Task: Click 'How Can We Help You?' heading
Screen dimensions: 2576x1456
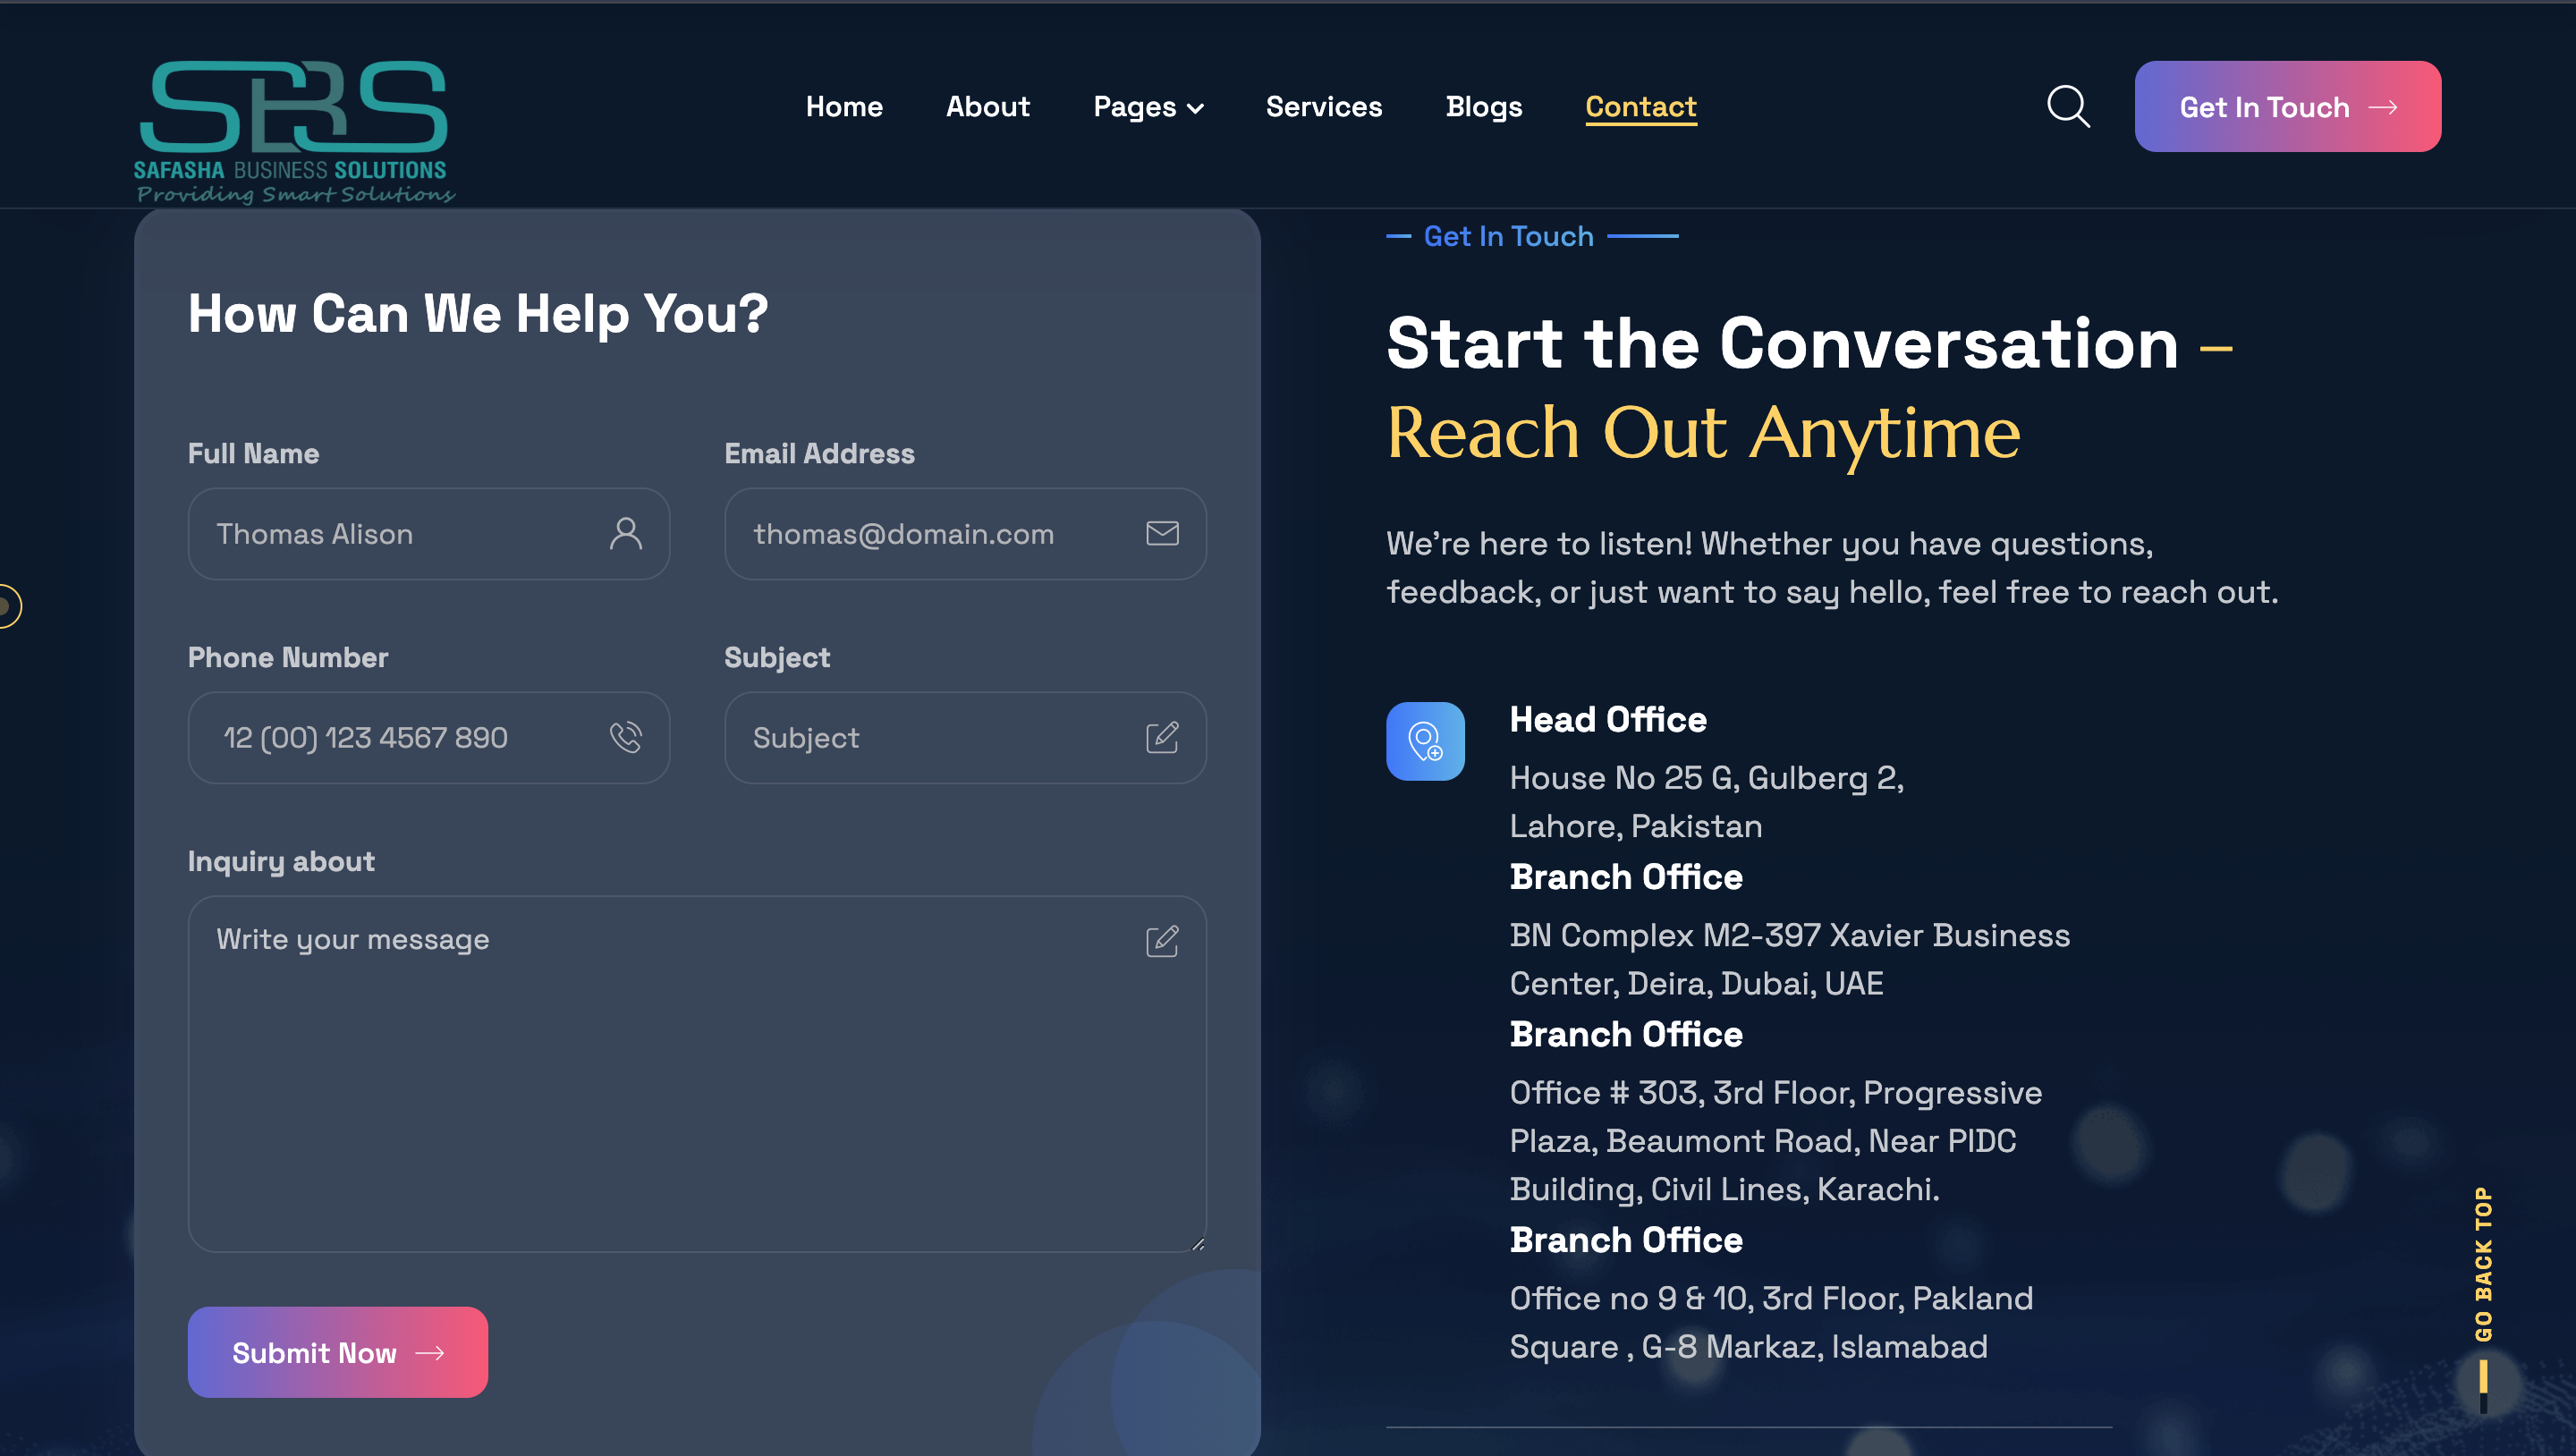Action: point(478,313)
